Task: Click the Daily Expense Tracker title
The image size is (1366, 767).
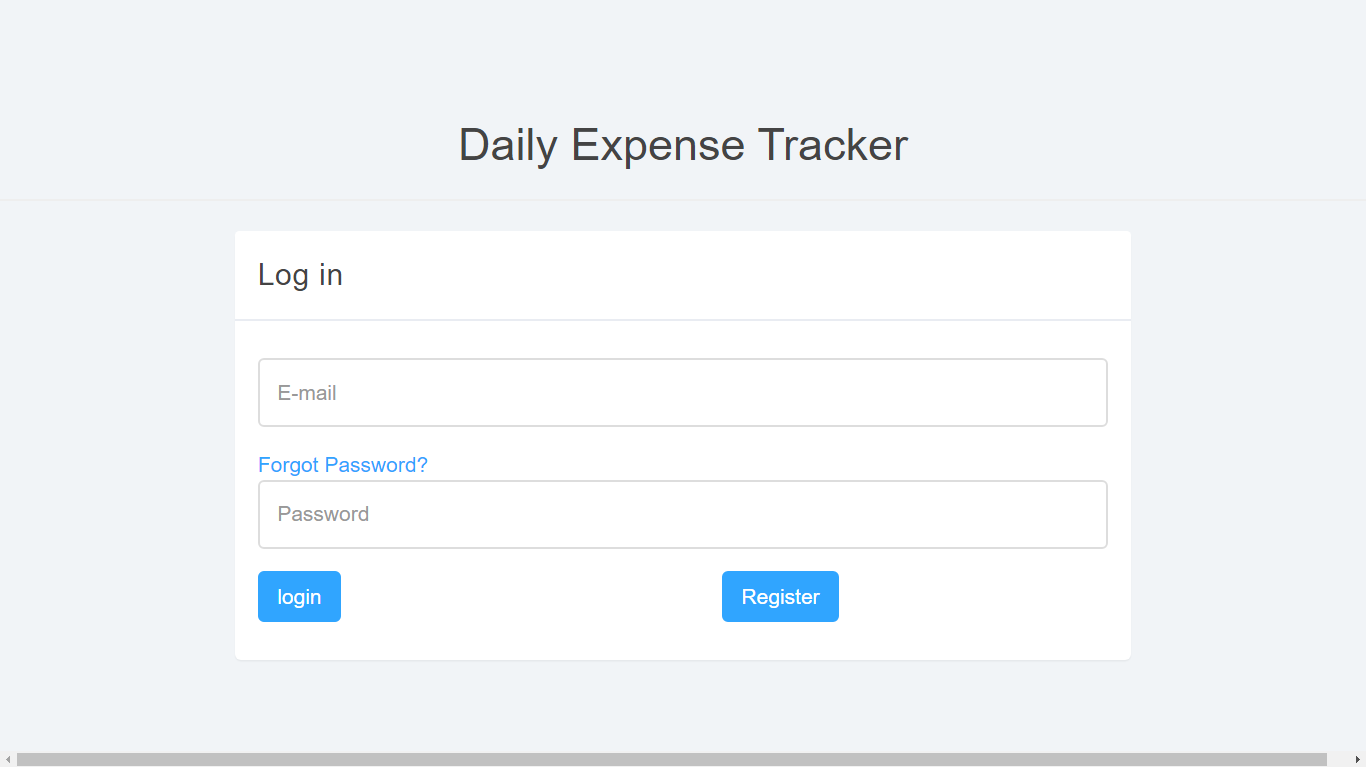Action: (683, 145)
